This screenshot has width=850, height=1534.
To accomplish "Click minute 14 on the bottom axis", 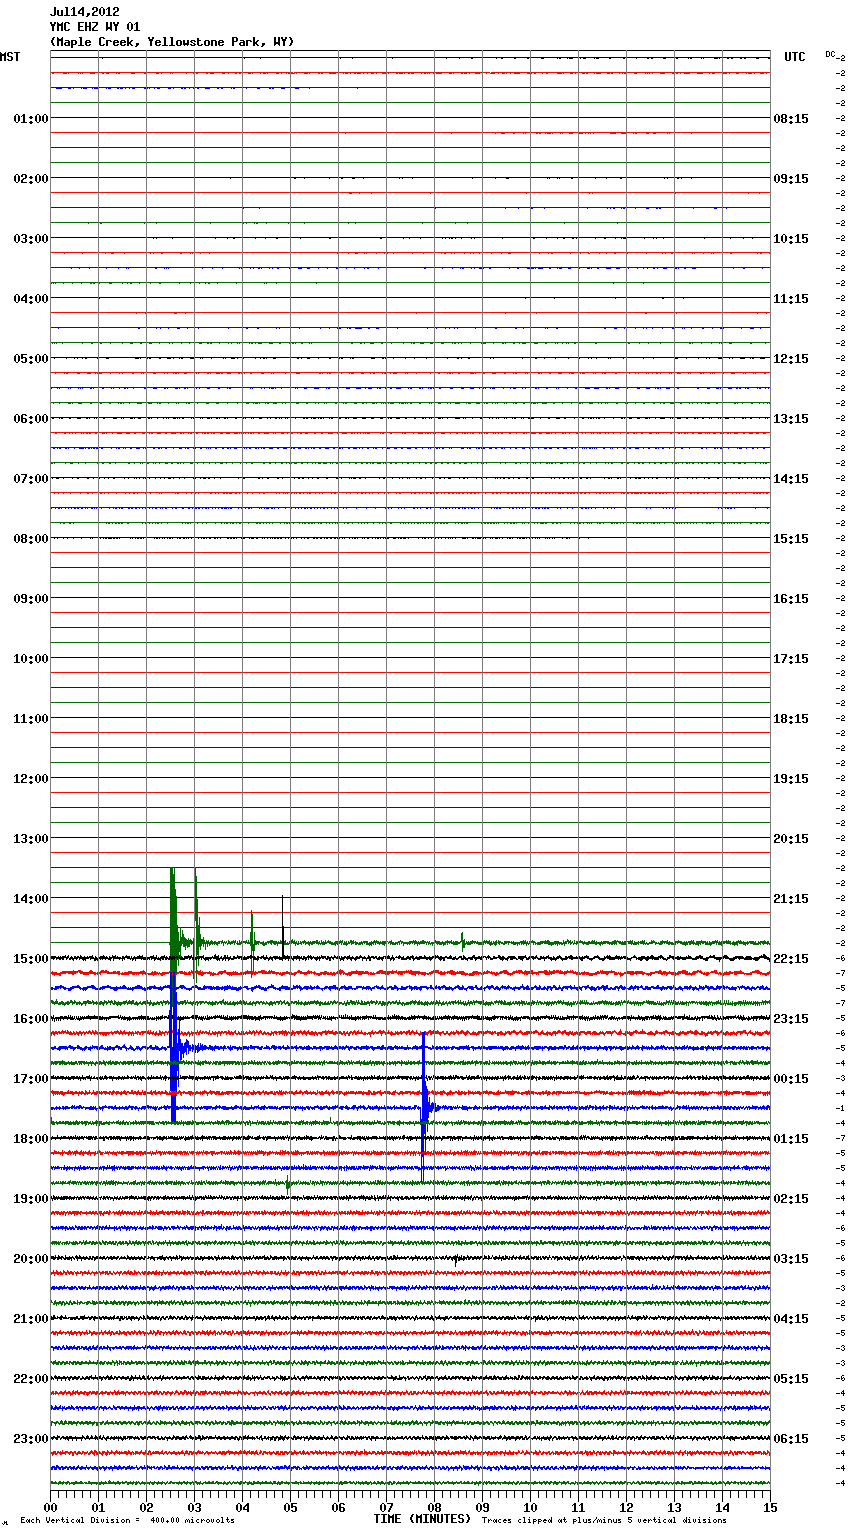I will click(x=723, y=1507).
